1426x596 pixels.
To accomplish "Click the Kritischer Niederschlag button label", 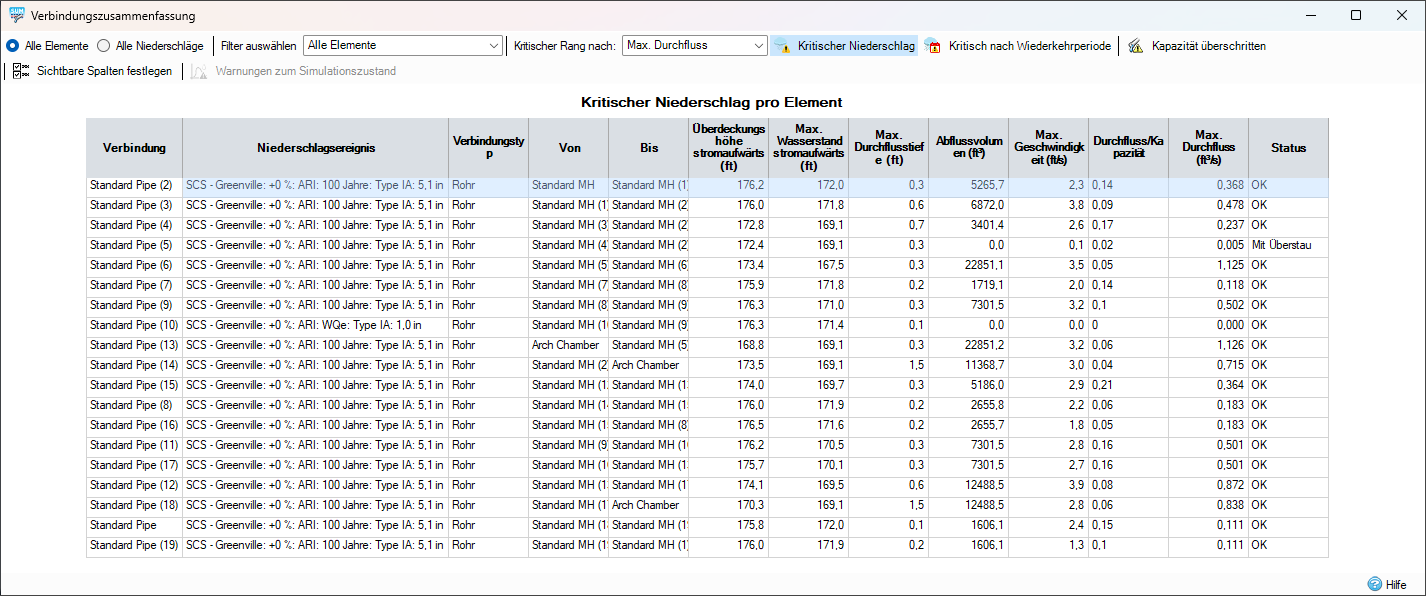I will [856, 46].
